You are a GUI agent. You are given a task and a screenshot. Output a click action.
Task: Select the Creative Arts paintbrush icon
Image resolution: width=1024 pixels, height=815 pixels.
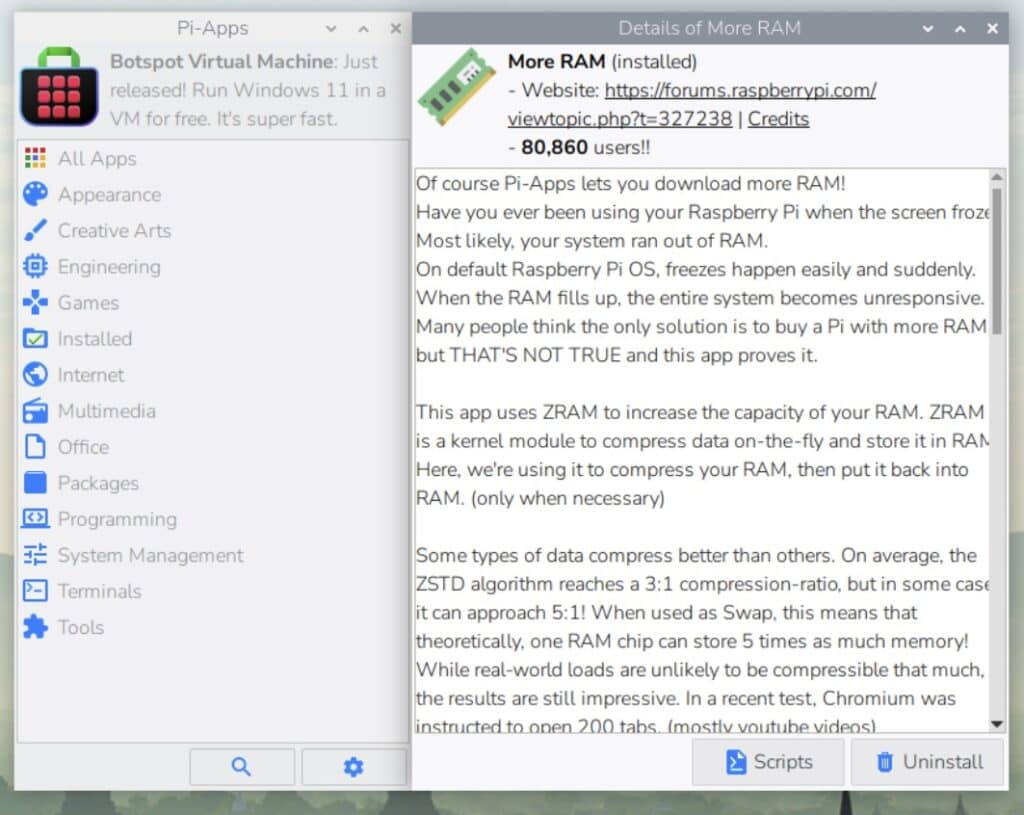coord(35,230)
